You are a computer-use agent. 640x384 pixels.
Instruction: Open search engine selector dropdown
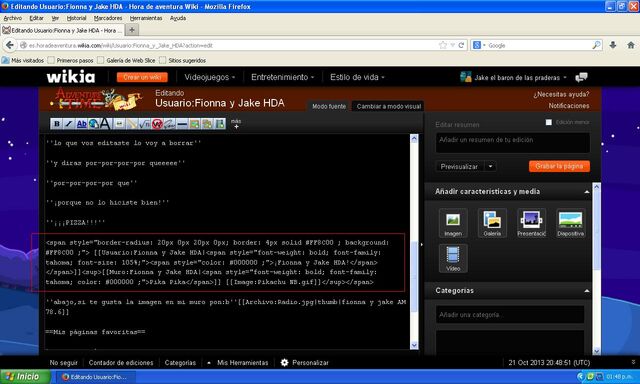(x=479, y=45)
